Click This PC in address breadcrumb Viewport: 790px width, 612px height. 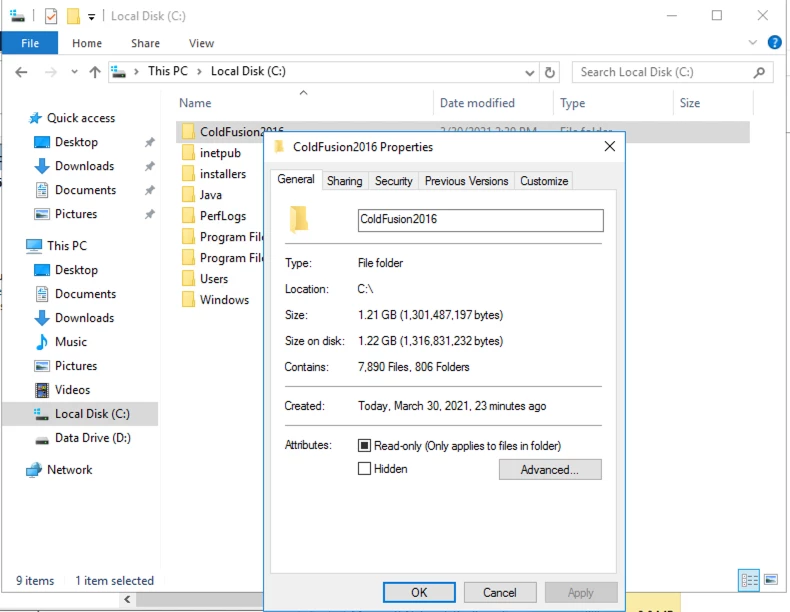[x=167, y=72]
